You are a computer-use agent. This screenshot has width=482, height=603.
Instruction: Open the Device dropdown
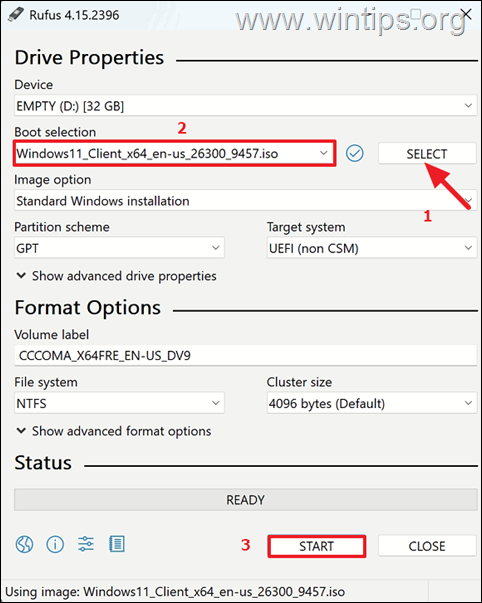click(x=245, y=106)
